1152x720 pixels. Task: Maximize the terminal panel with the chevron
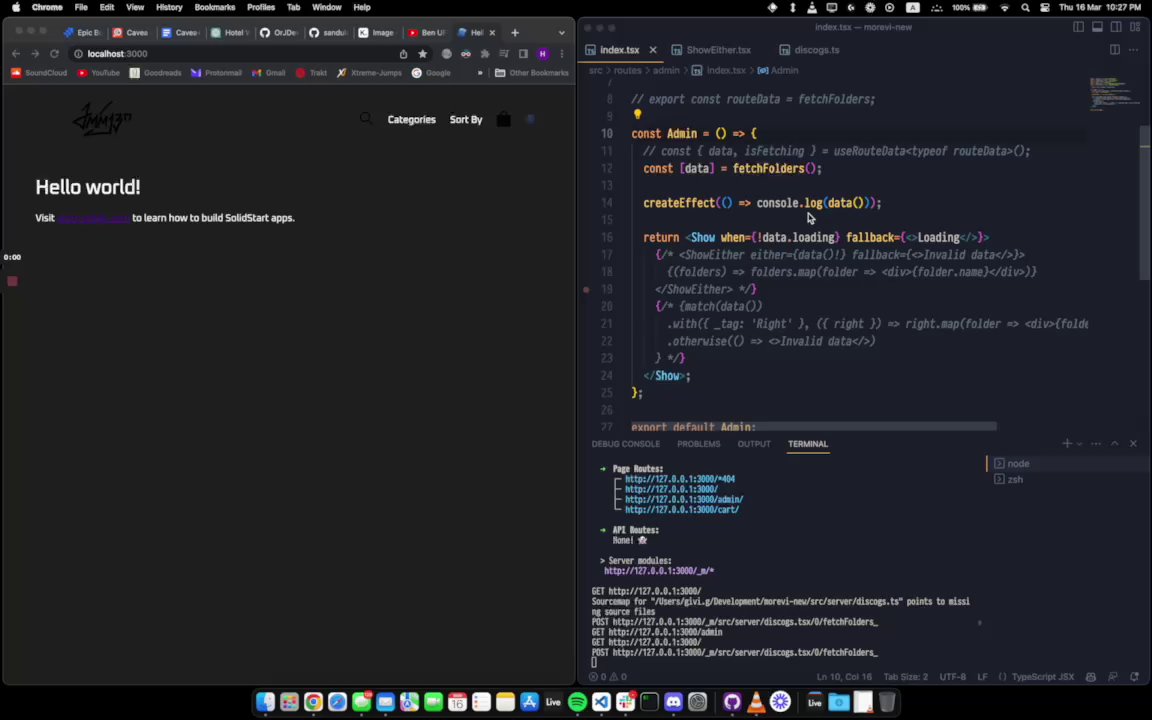(1115, 444)
